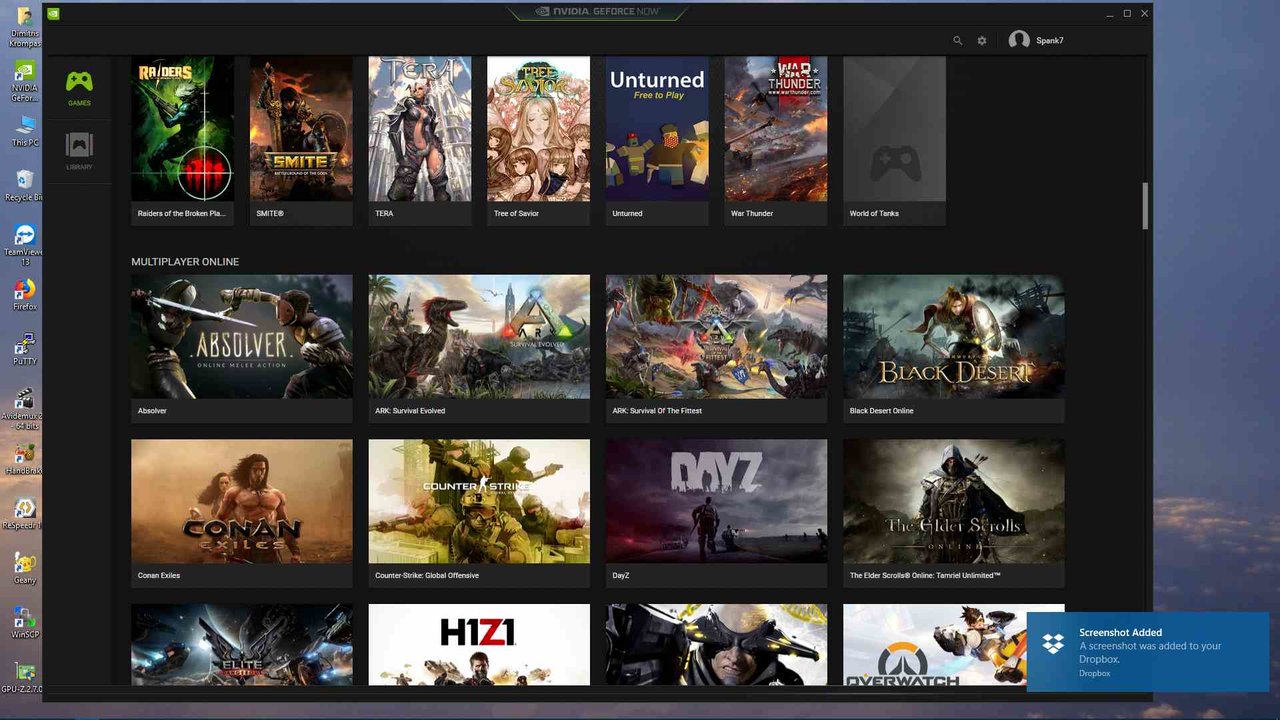Viewport: 1280px width, 720px height.
Task: Open the H1Z1 game tile
Action: [479, 645]
